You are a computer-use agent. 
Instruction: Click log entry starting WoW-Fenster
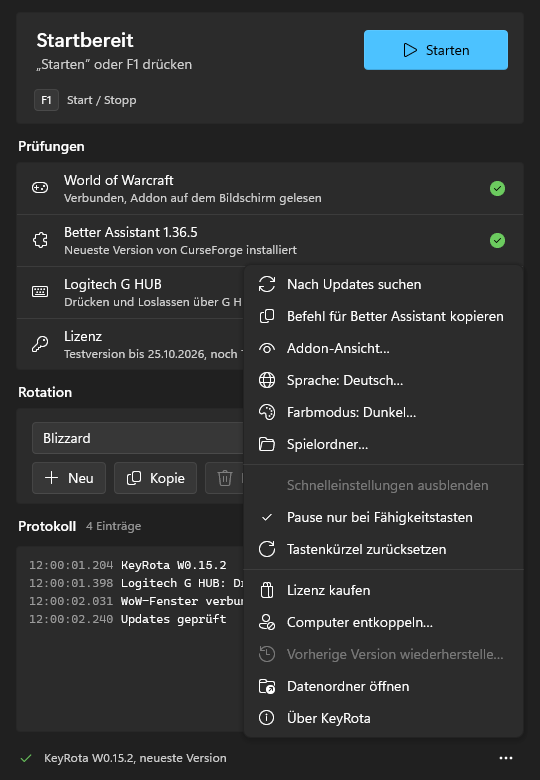coord(136,601)
